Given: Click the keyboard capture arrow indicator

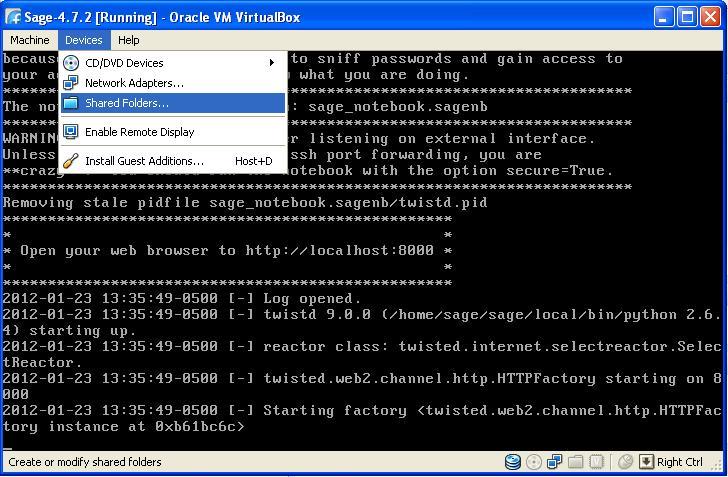Looking at the screenshot, I should [x=646, y=462].
